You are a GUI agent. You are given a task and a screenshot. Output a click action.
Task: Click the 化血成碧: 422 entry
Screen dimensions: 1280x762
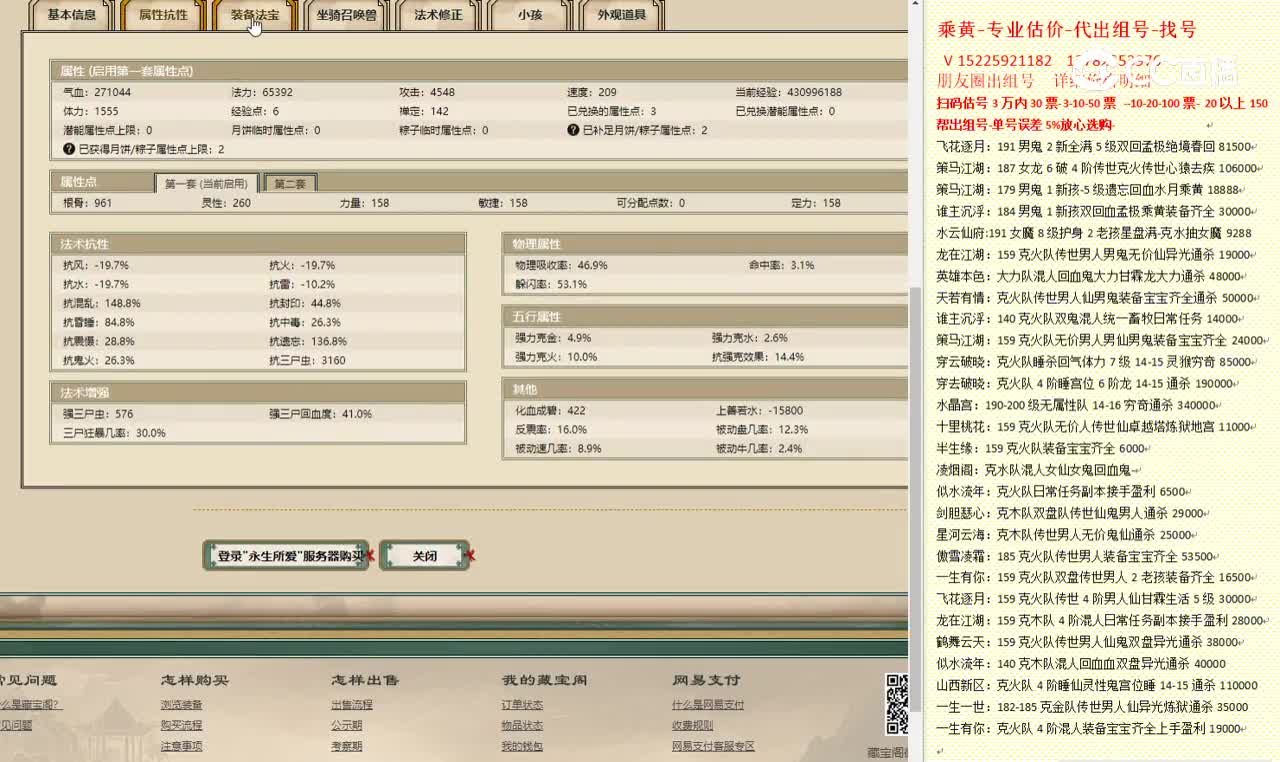pos(550,410)
